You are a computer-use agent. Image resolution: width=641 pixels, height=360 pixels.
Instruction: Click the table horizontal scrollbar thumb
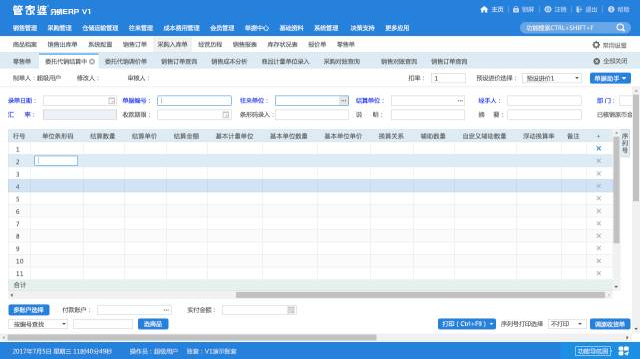420,295
